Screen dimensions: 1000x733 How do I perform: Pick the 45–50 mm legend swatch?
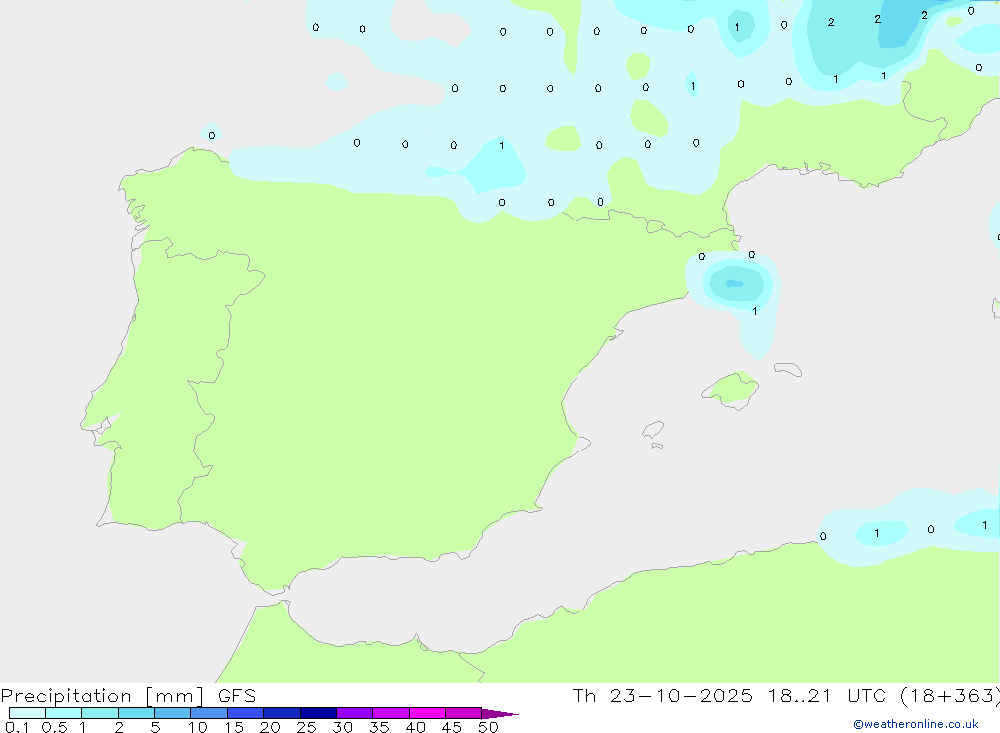pyautogui.click(x=464, y=713)
